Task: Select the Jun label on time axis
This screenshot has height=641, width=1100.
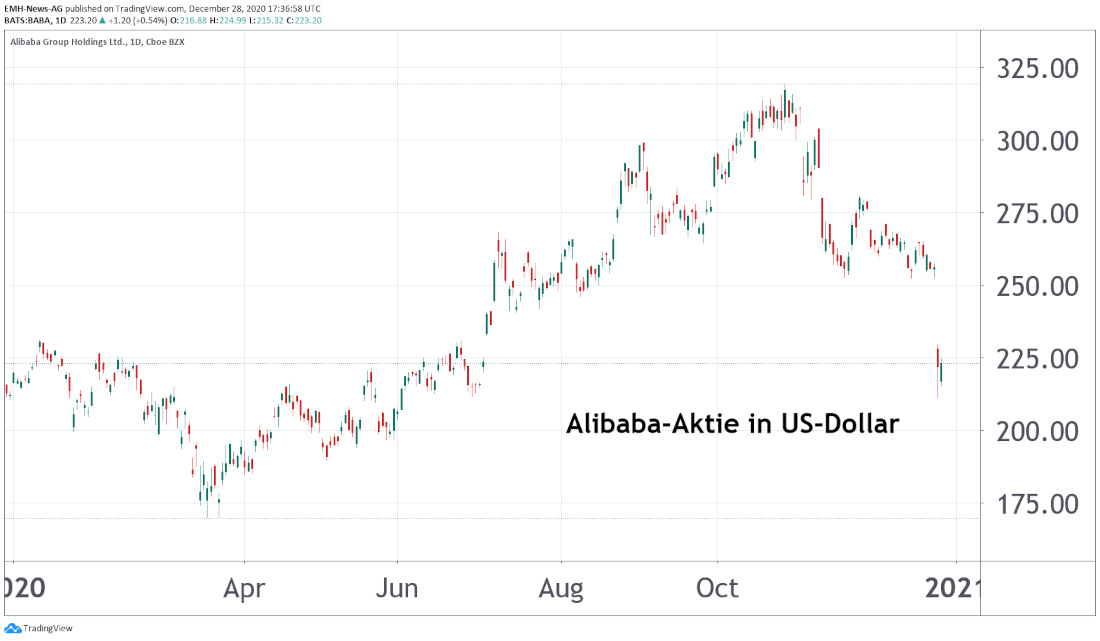Action: [397, 587]
